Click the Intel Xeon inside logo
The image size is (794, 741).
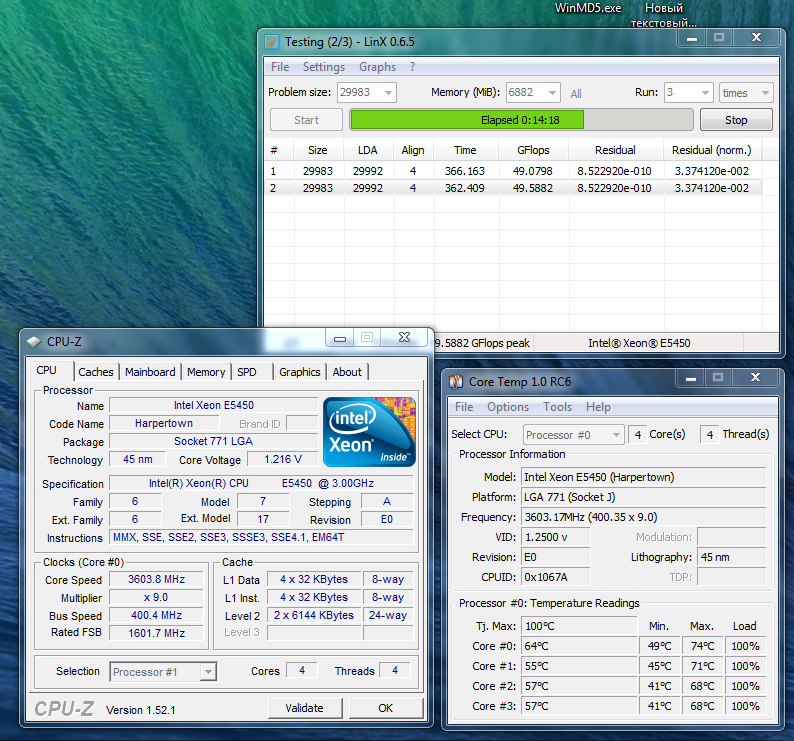368,431
